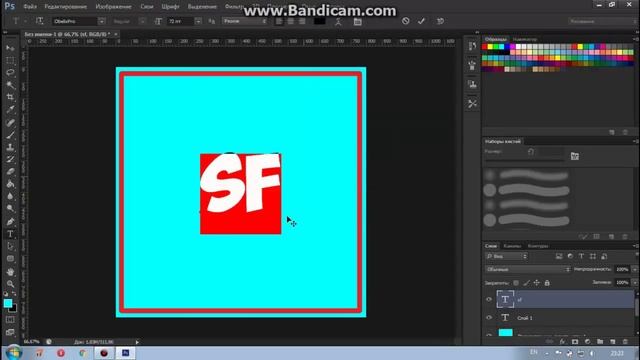Screen dimensions: 640x360
Task: Open the layer opacity dropdown arrow
Action: click(635, 269)
